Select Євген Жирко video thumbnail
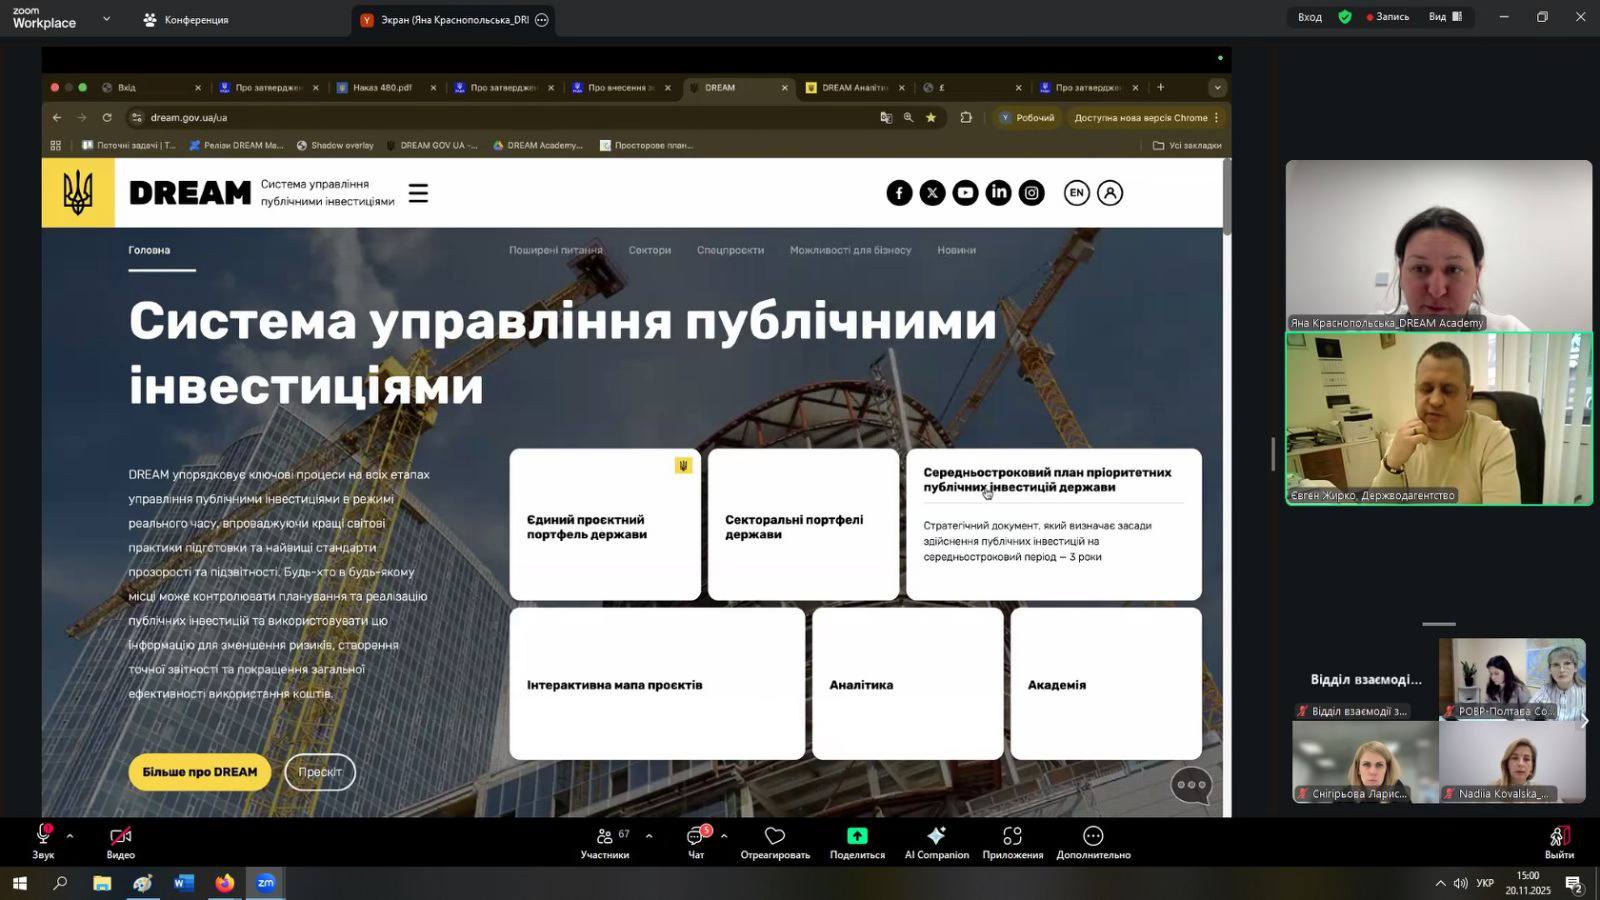This screenshot has height=900, width=1600. 1438,419
